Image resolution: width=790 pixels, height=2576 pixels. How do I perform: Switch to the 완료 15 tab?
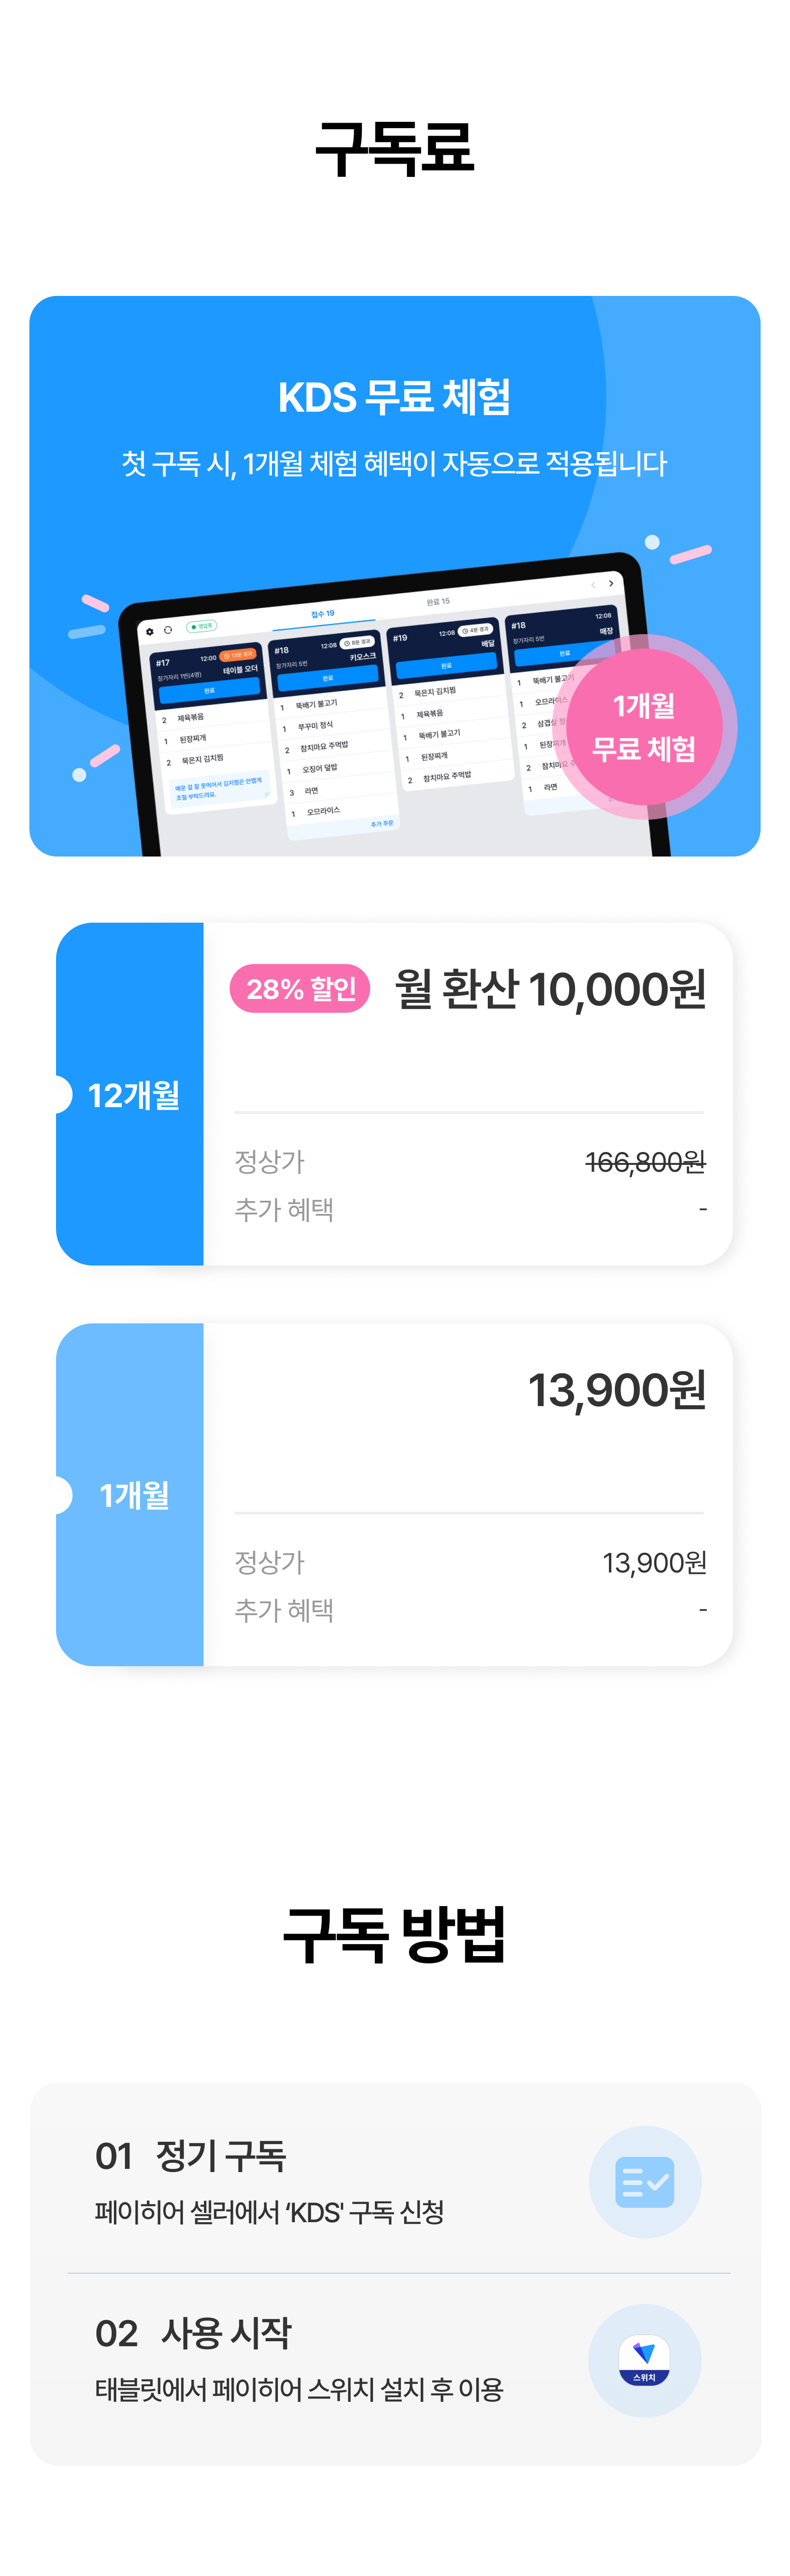click(x=438, y=602)
